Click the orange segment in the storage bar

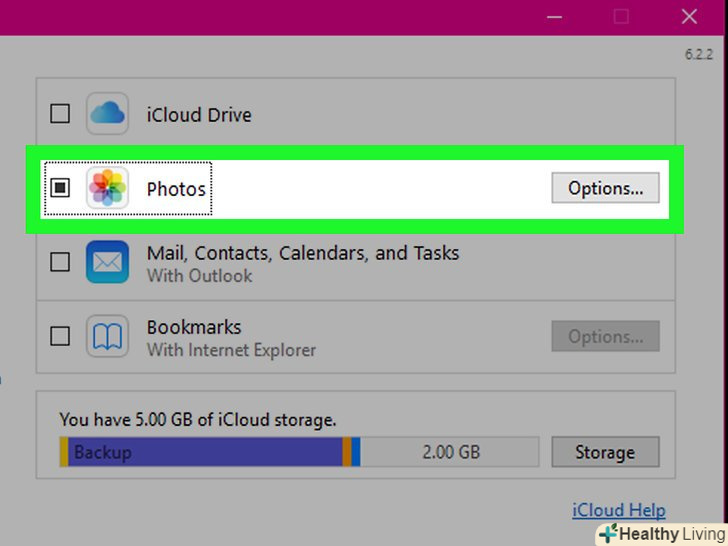[347, 452]
